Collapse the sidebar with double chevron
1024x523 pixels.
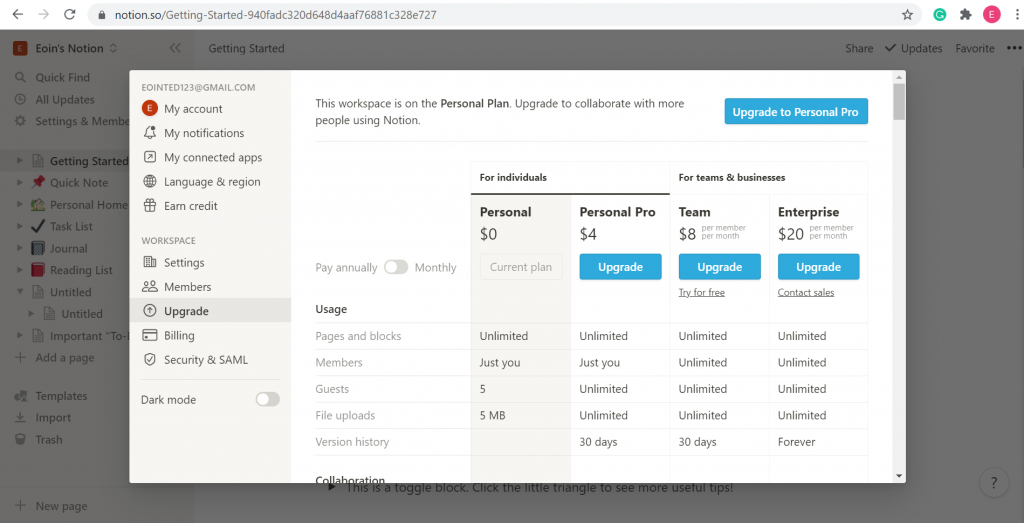coord(175,48)
